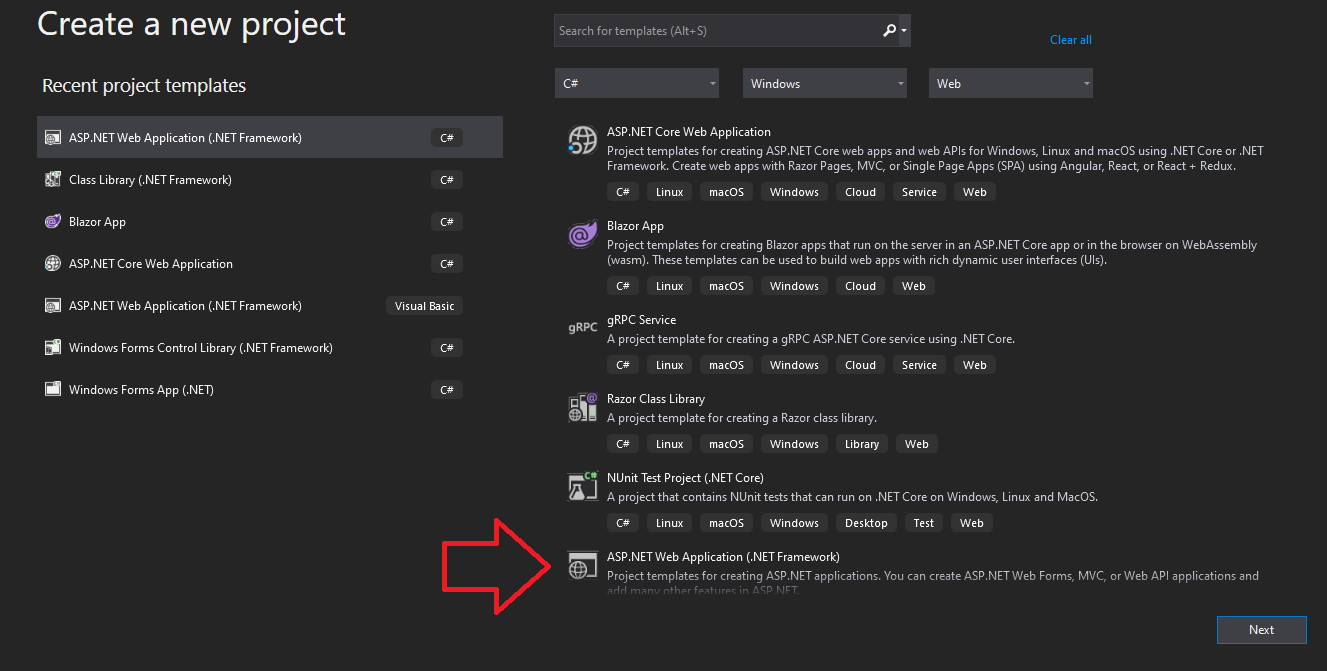Click Web tag under ASP.NET Core Web Application
The image size is (1327, 671).
[x=975, y=192]
